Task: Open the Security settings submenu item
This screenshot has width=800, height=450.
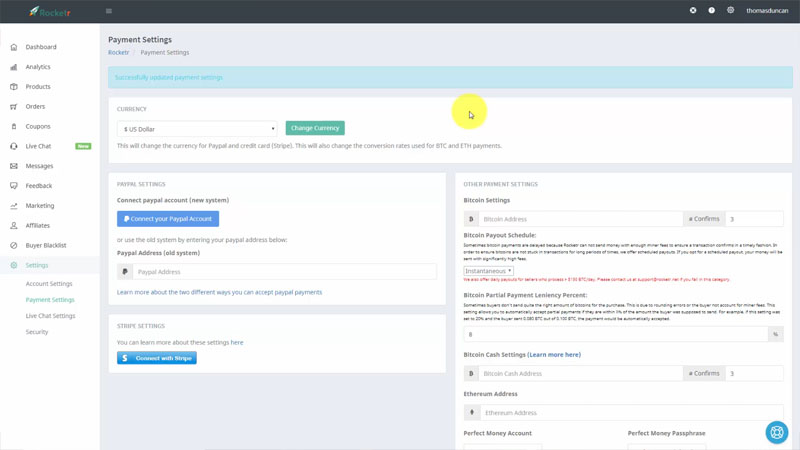Action: click(37, 332)
